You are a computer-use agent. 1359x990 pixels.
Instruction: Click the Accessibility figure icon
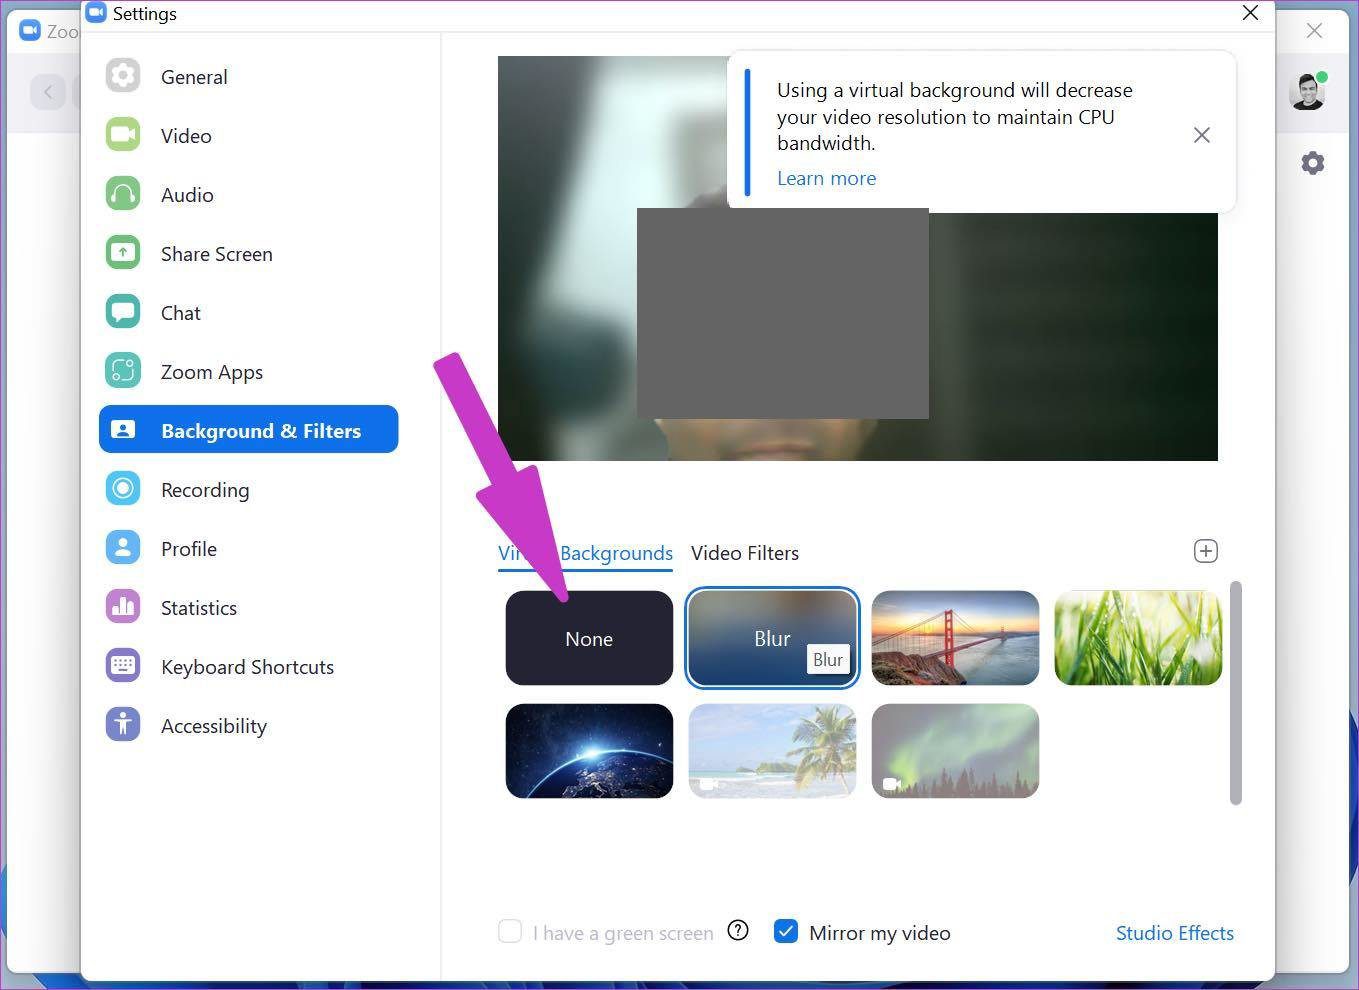(123, 725)
